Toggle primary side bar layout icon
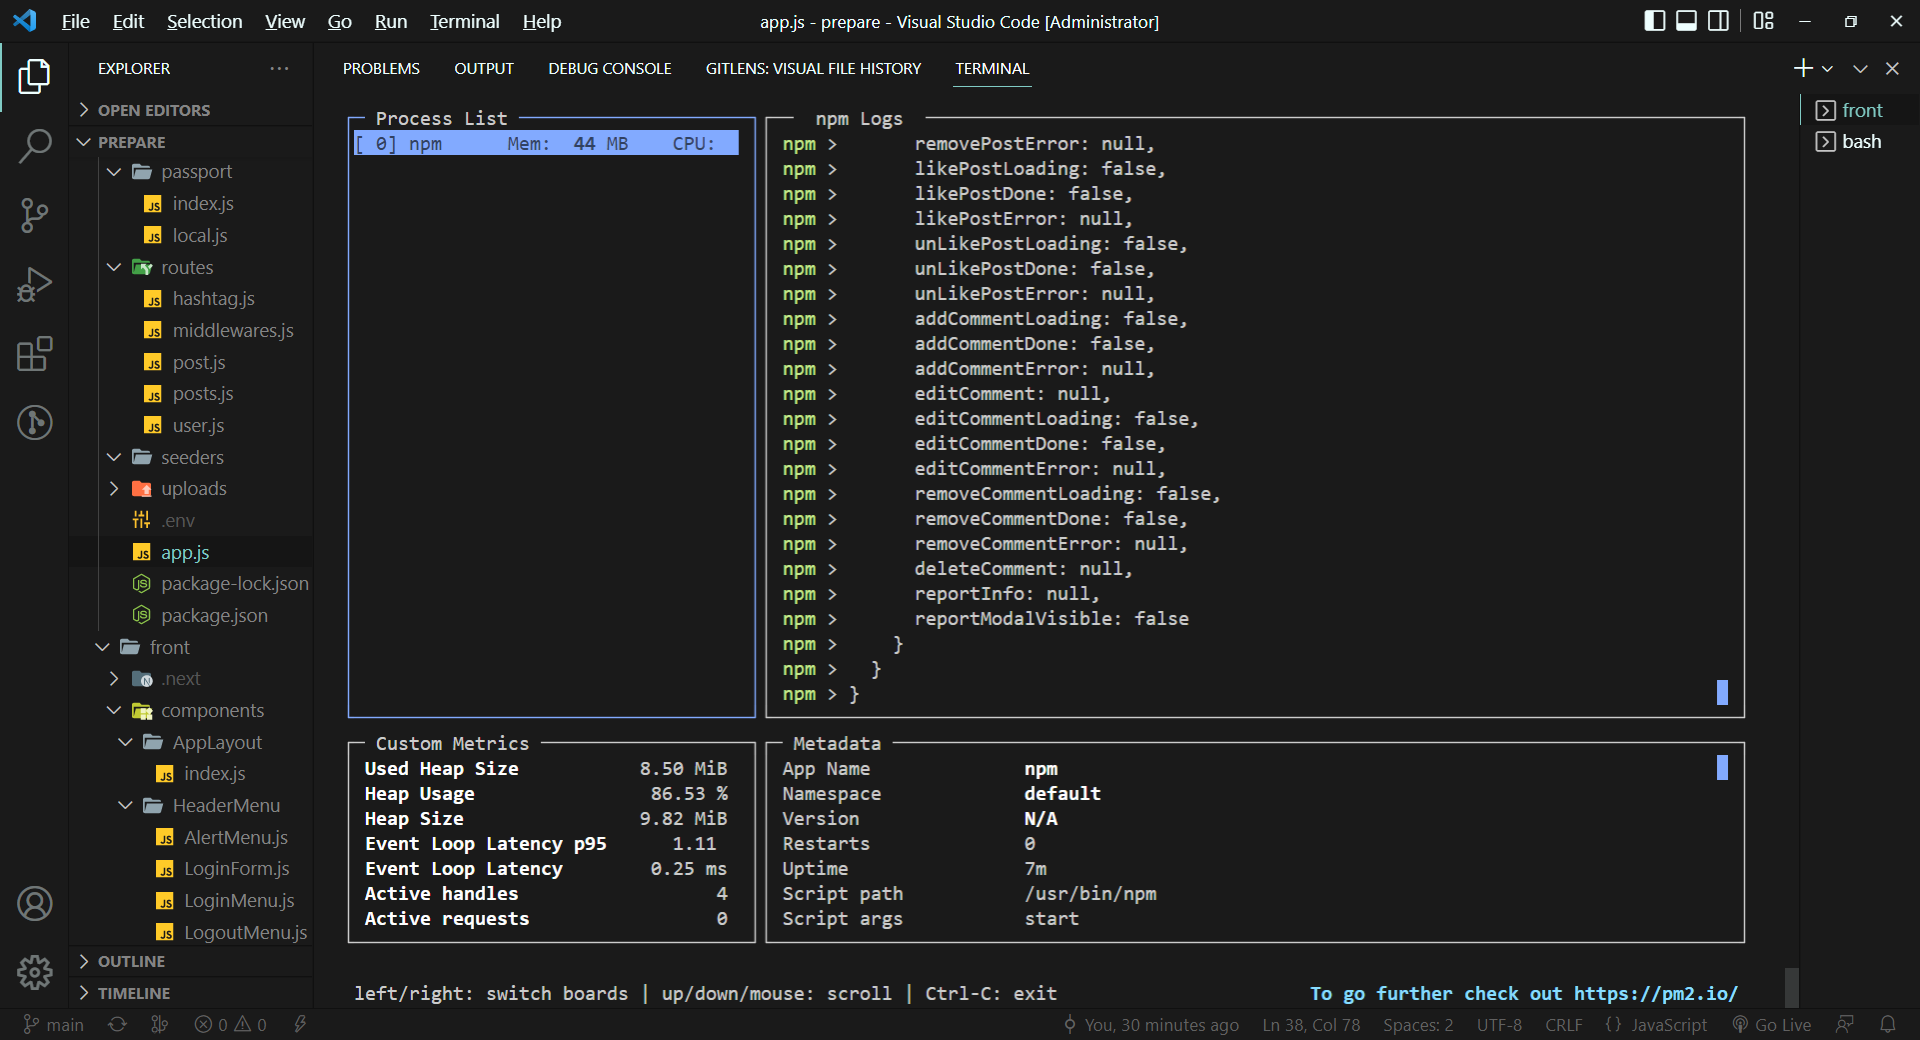This screenshot has width=1920, height=1040. [1654, 21]
